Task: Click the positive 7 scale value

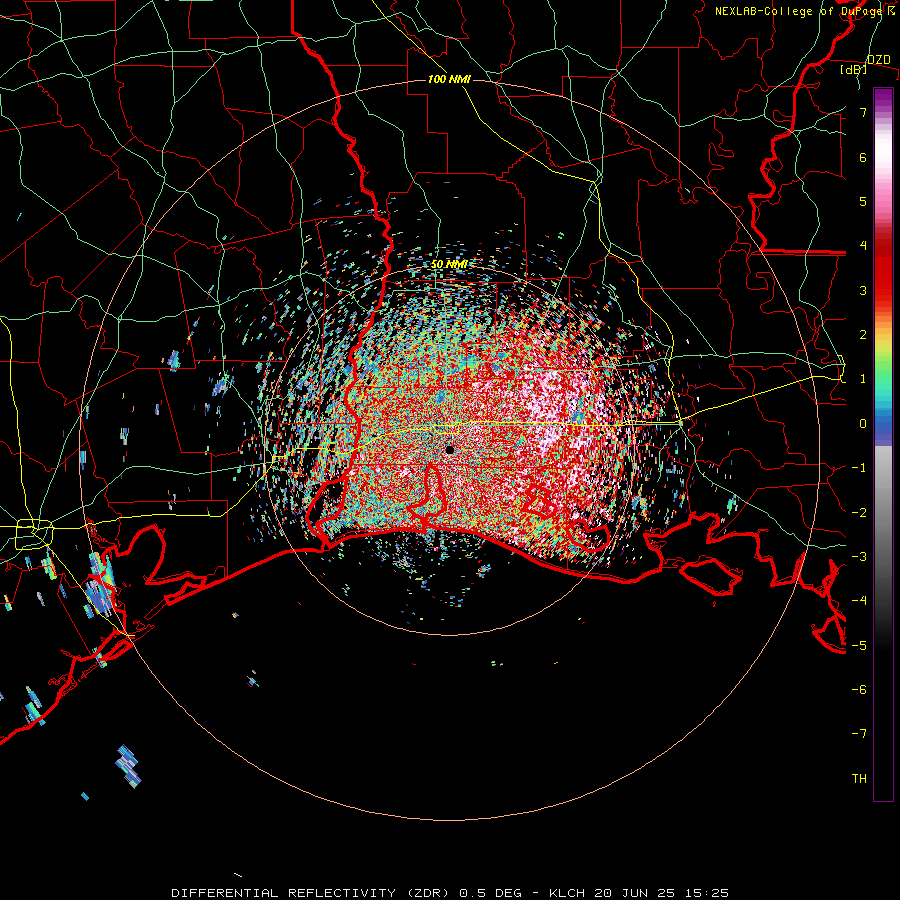Action: (863, 112)
